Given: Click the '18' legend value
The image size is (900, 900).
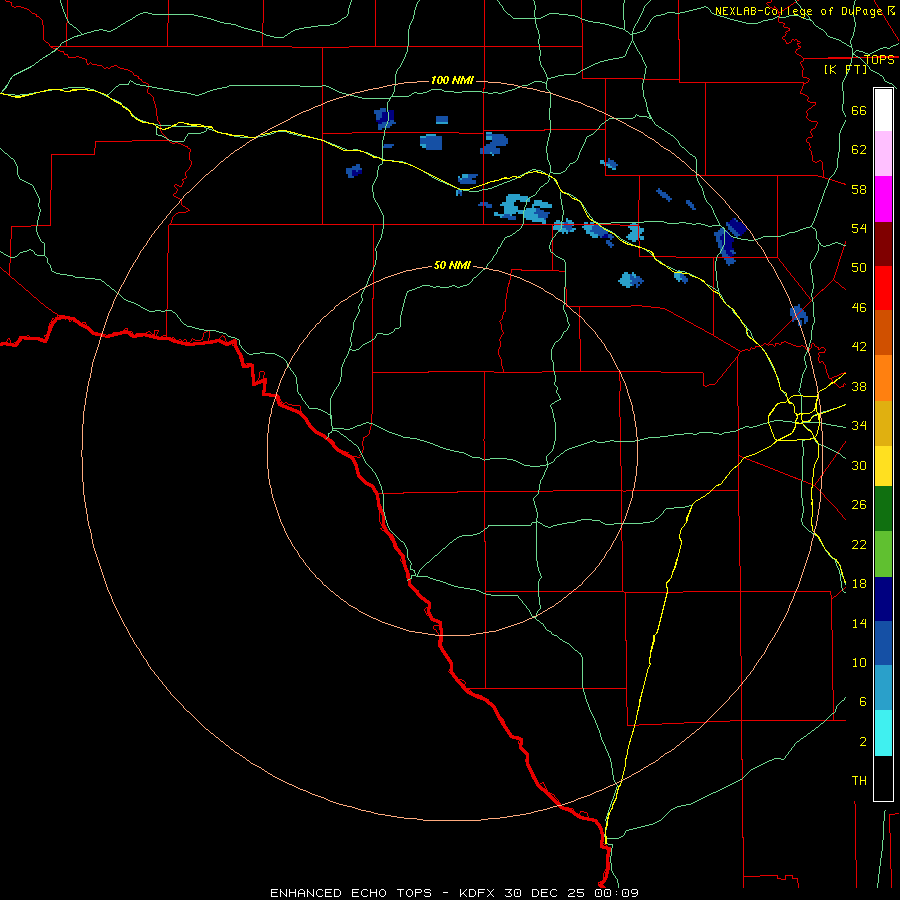Looking at the screenshot, I should click(x=859, y=584).
